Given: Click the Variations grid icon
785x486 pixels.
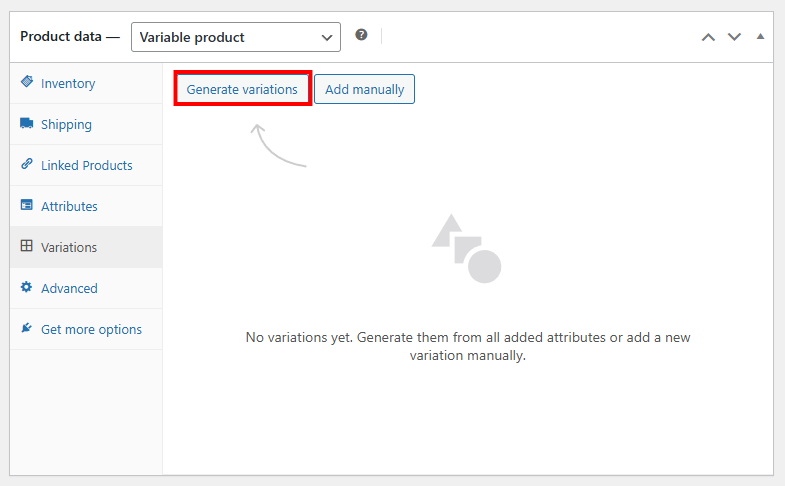Looking at the screenshot, I should tap(27, 247).
